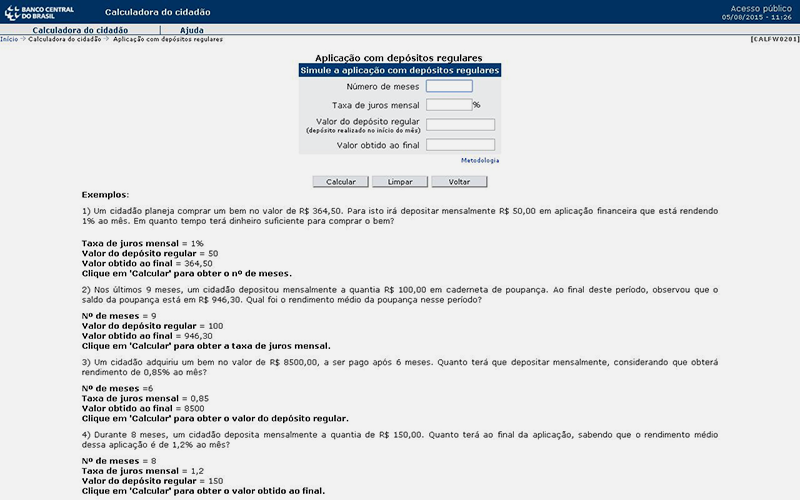
Task: Click the 'Taxa de juros mensal' field
Action: pyautogui.click(x=448, y=105)
